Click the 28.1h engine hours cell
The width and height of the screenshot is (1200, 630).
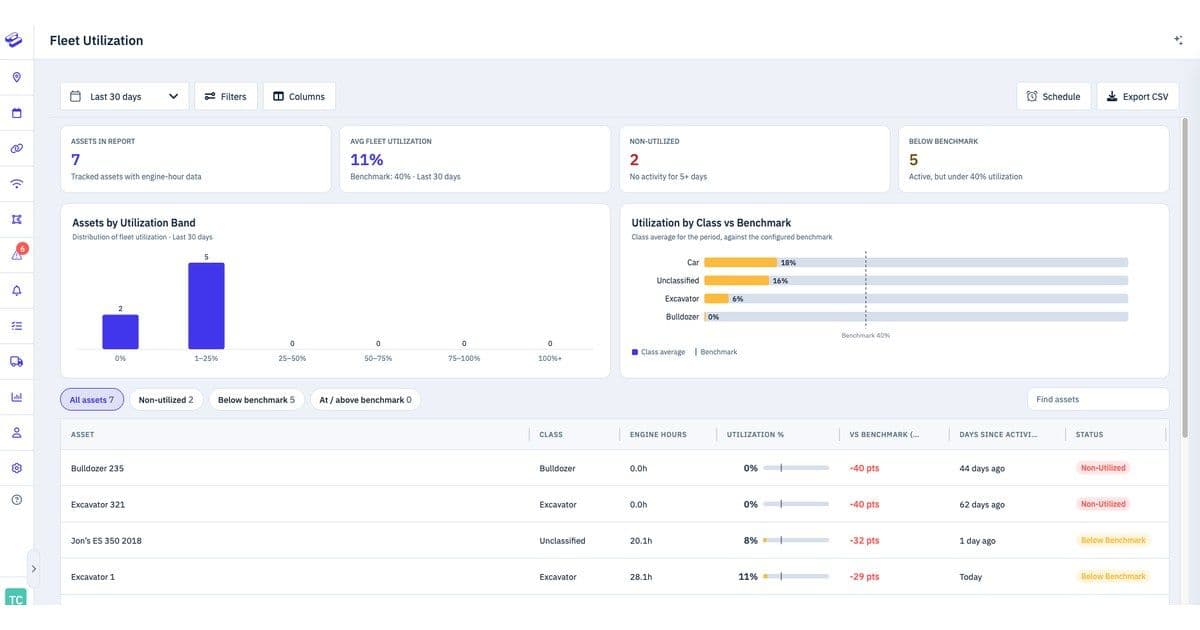[x=641, y=577]
